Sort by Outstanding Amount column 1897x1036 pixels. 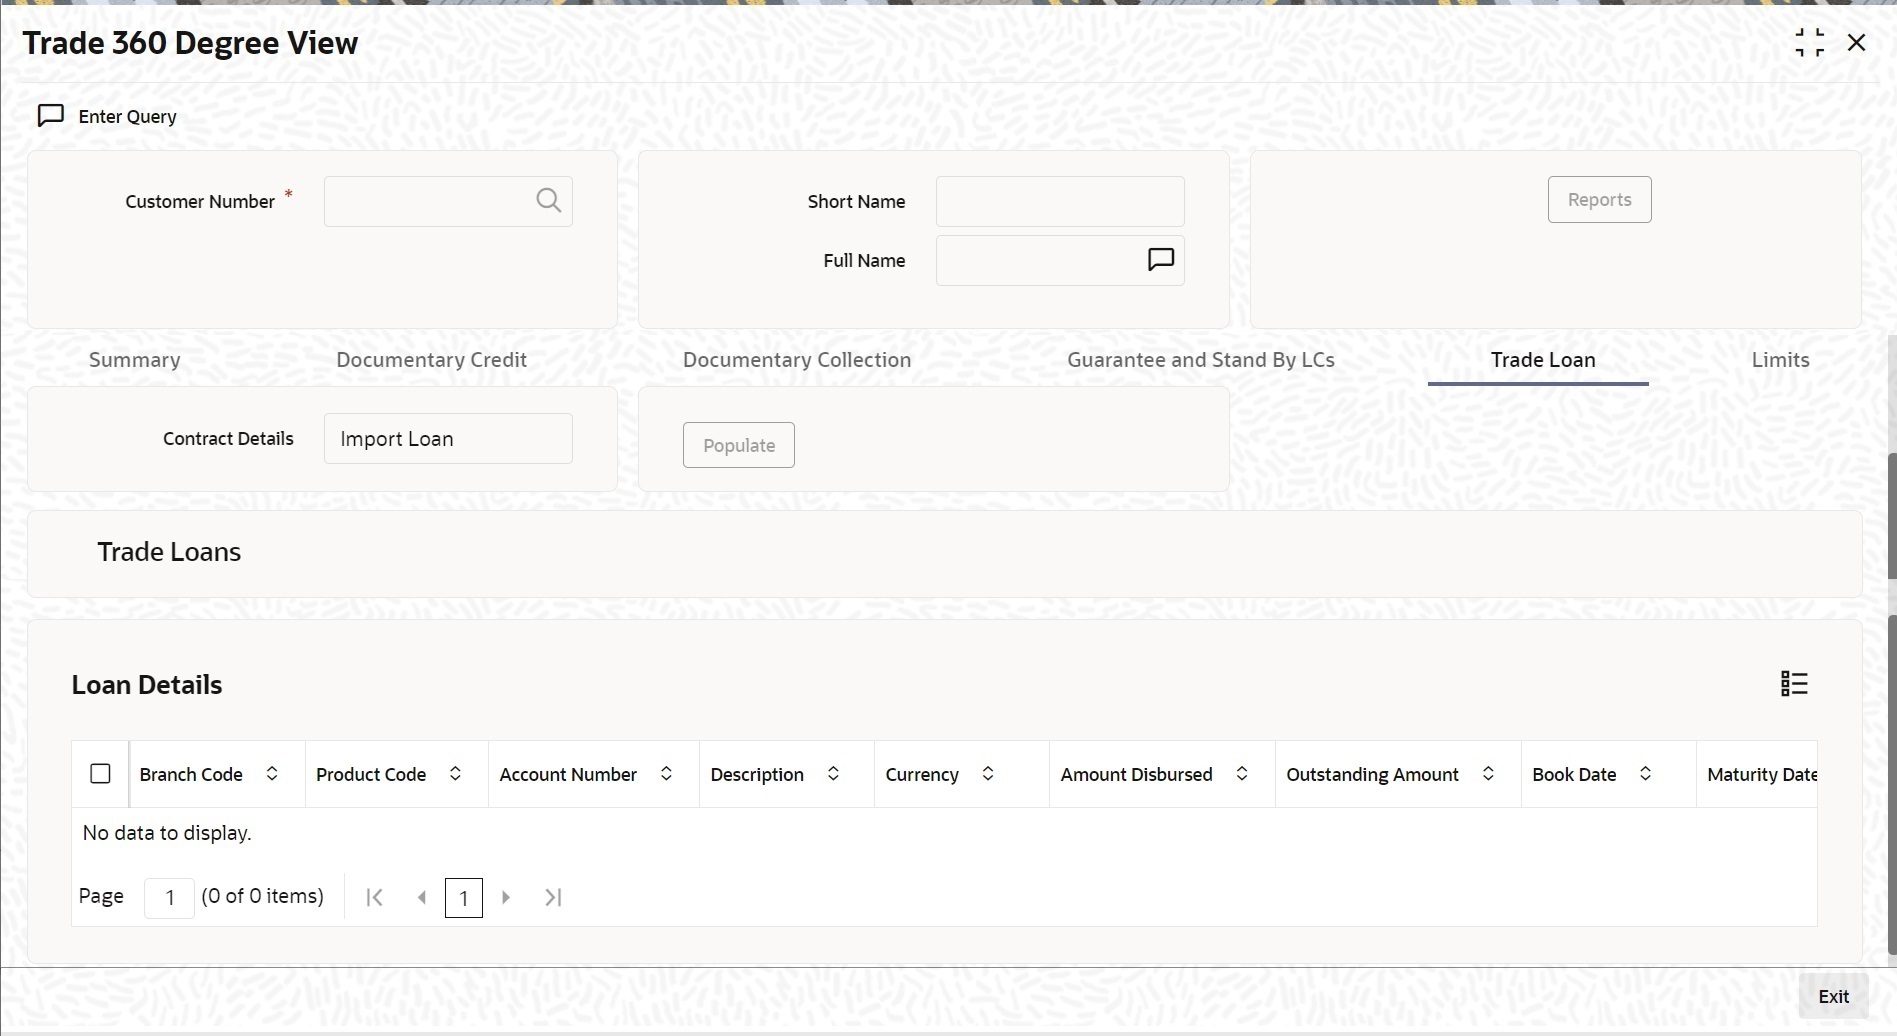pyautogui.click(x=1488, y=774)
